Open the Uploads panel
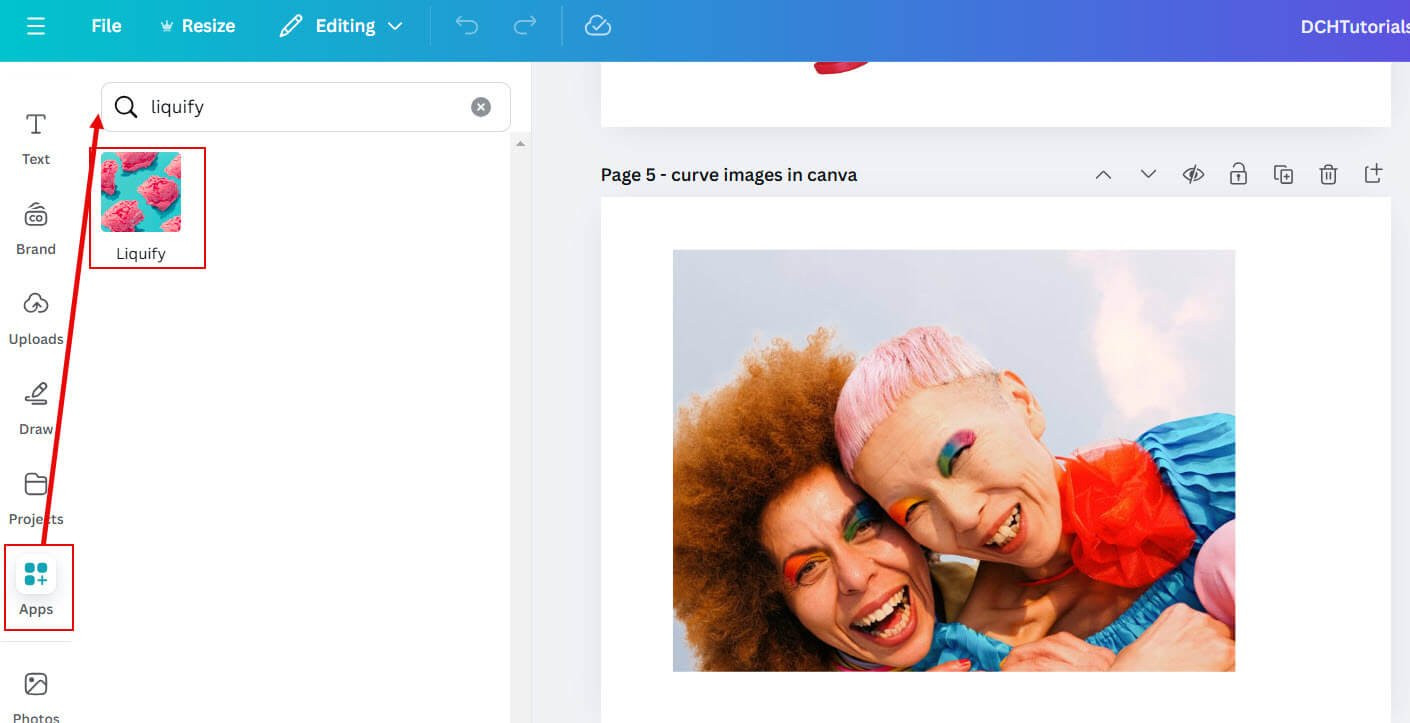Screen dimensions: 1410x723 click(36, 318)
